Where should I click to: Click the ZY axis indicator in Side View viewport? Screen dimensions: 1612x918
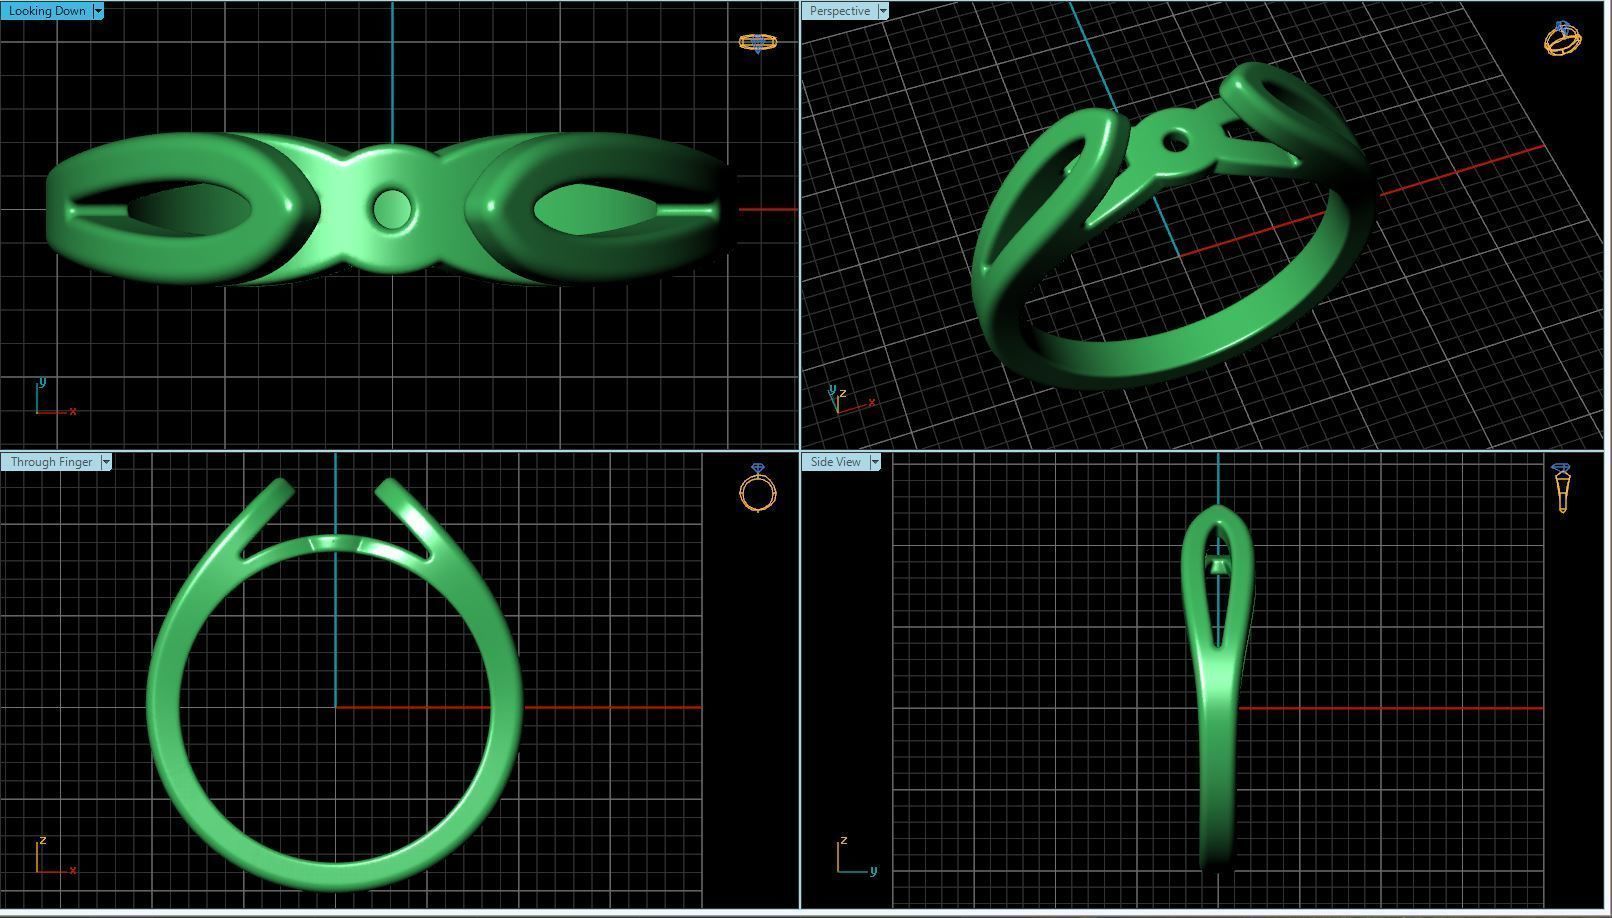pyautogui.click(x=856, y=857)
